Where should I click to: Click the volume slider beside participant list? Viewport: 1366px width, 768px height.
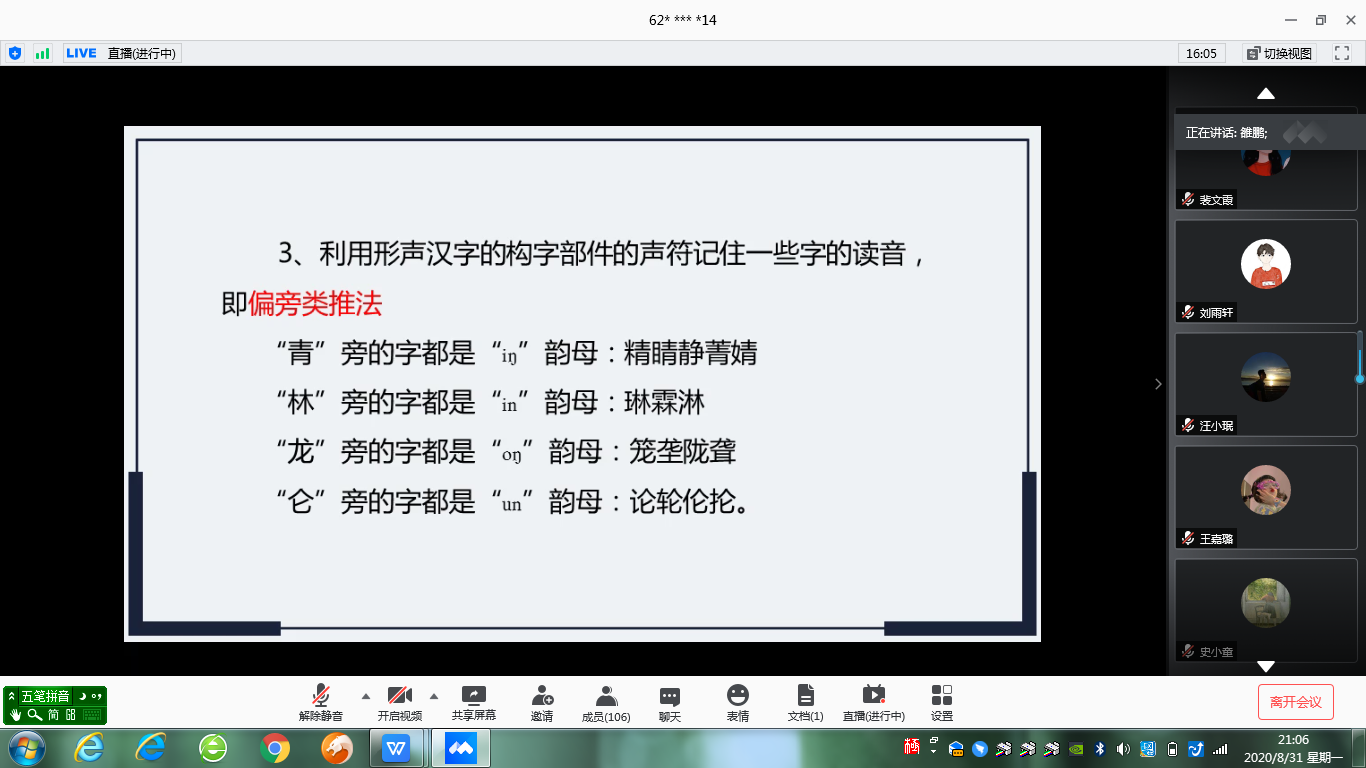point(1359,378)
